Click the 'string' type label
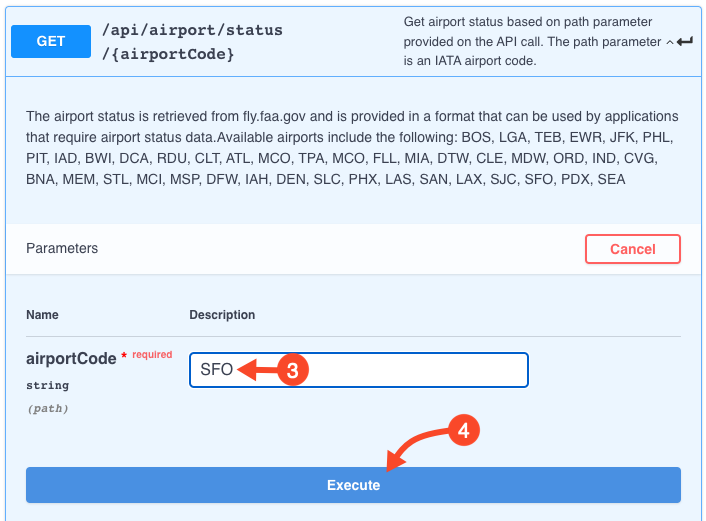706x521 pixels. click(47, 385)
